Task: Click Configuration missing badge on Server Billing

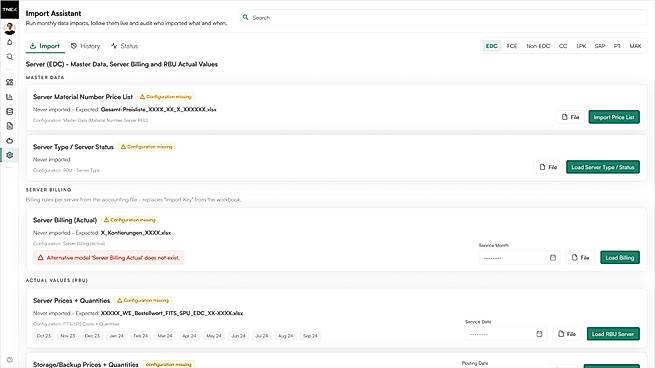Action: pos(130,220)
